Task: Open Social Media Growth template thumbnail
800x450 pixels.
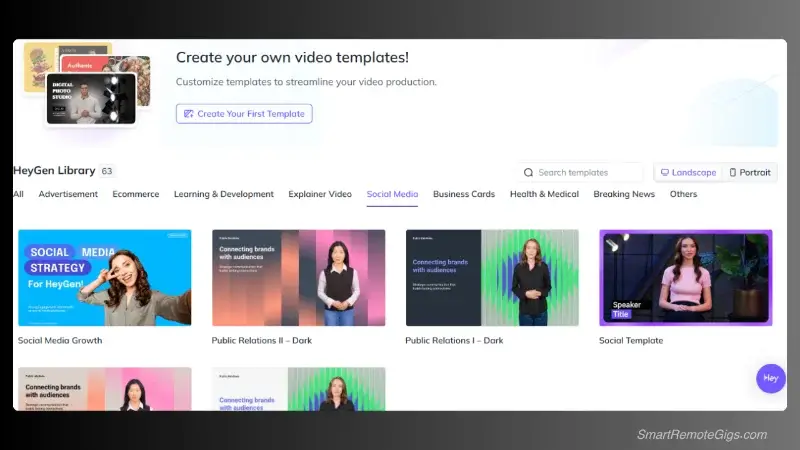Action: pos(105,278)
